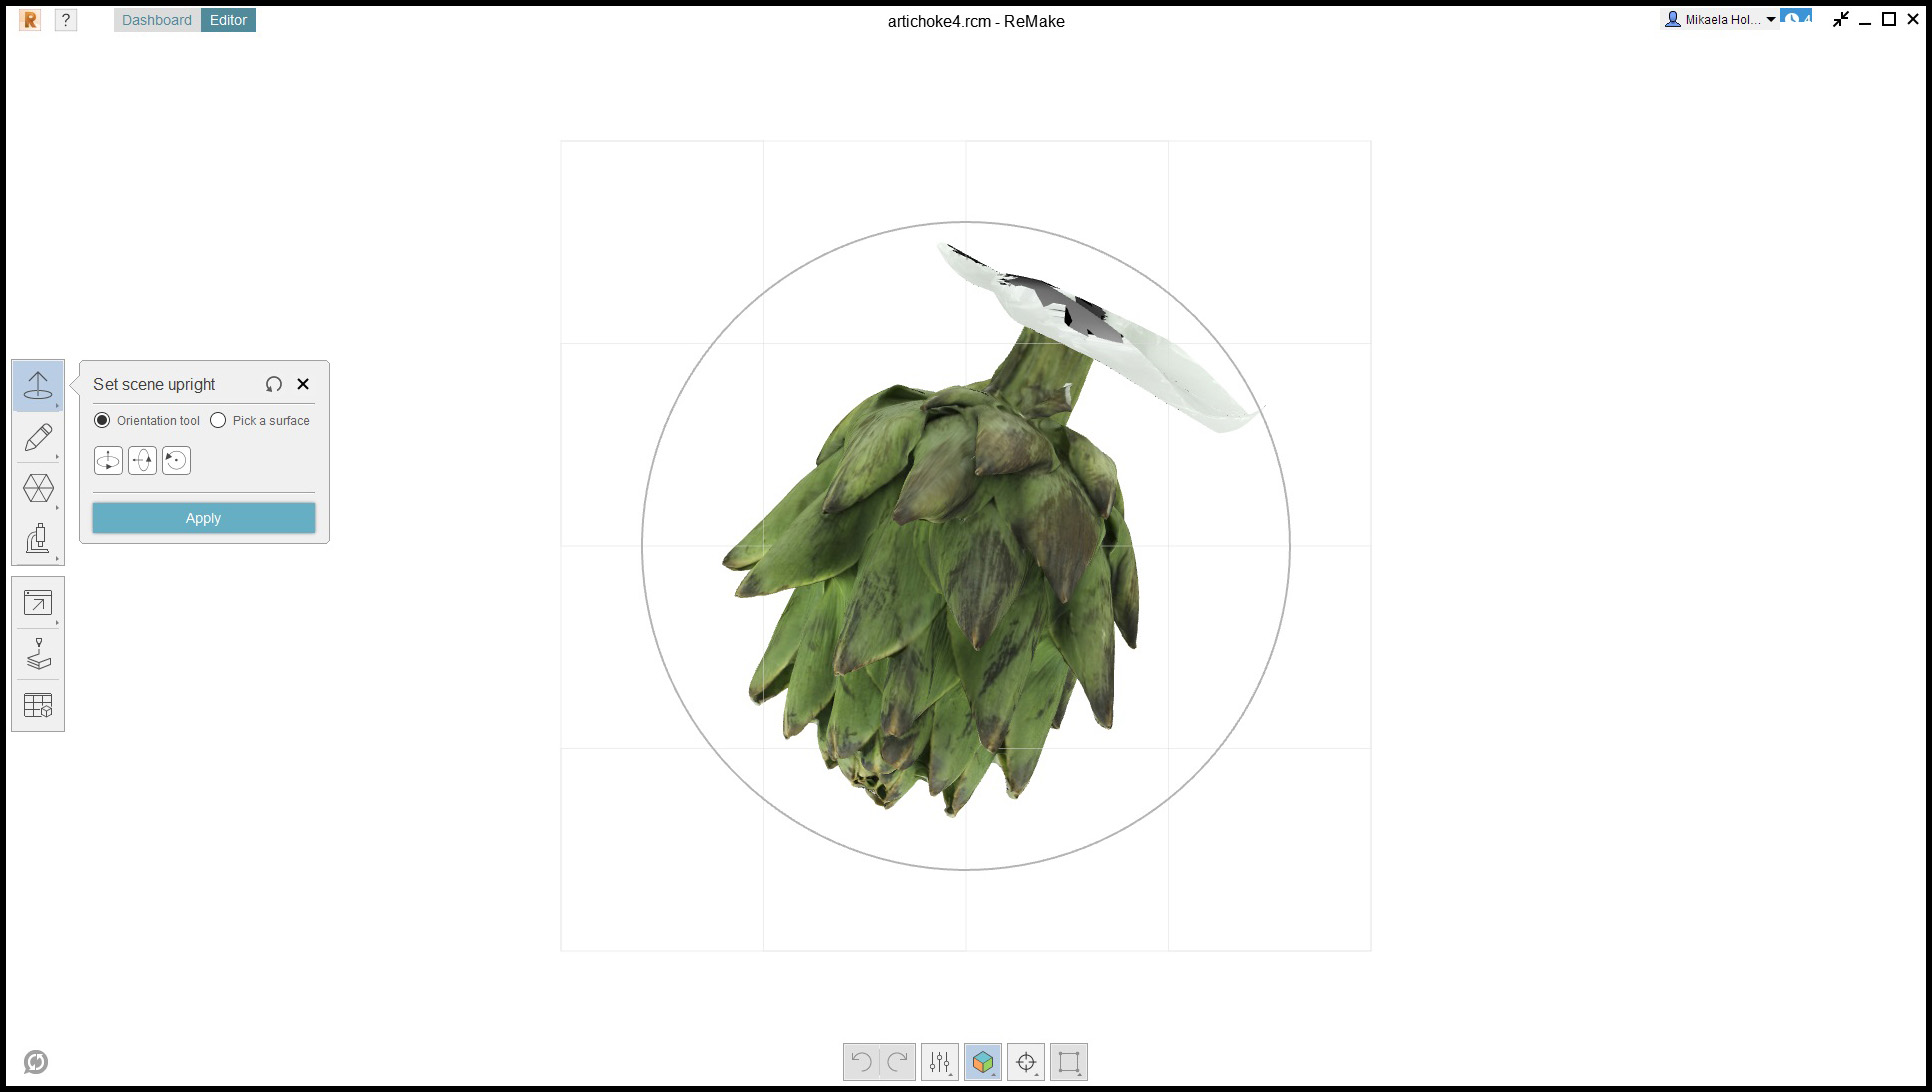Select the Orientation tool radio button

click(102, 421)
